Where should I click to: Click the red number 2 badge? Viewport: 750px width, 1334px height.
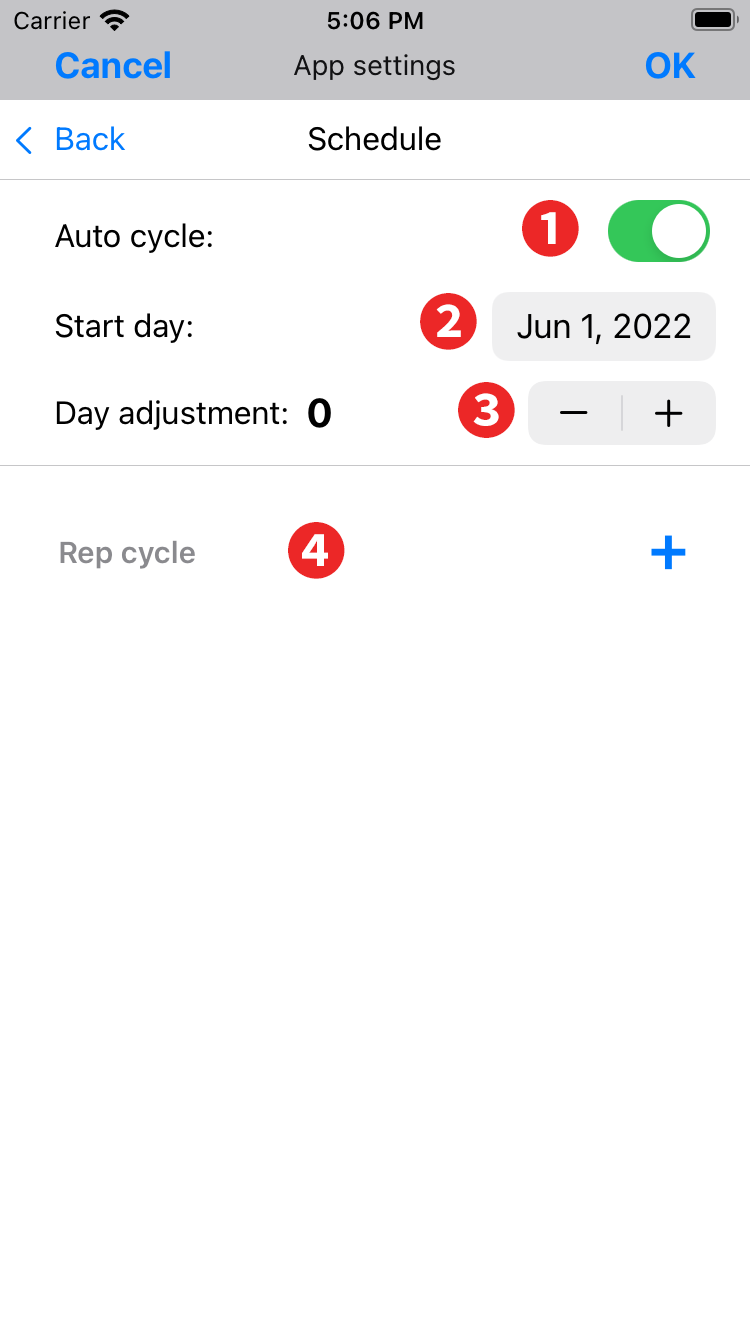coord(448,322)
